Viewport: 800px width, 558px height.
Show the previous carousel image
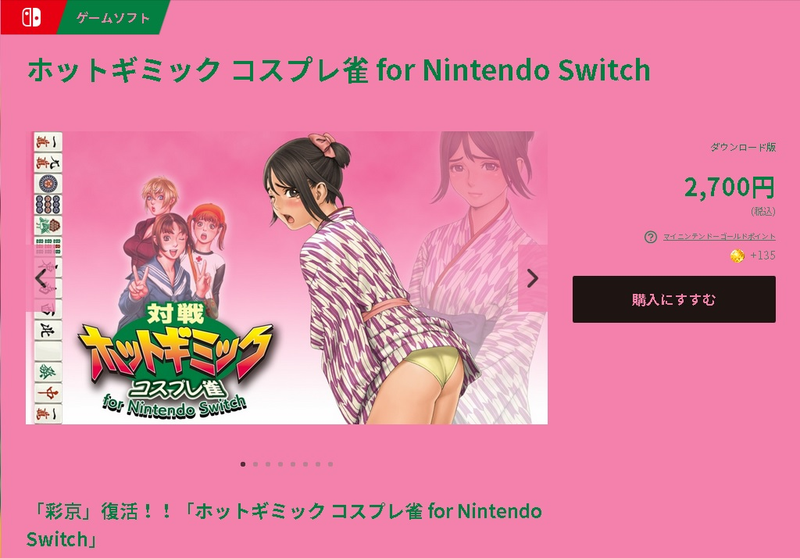[x=41, y=278]
